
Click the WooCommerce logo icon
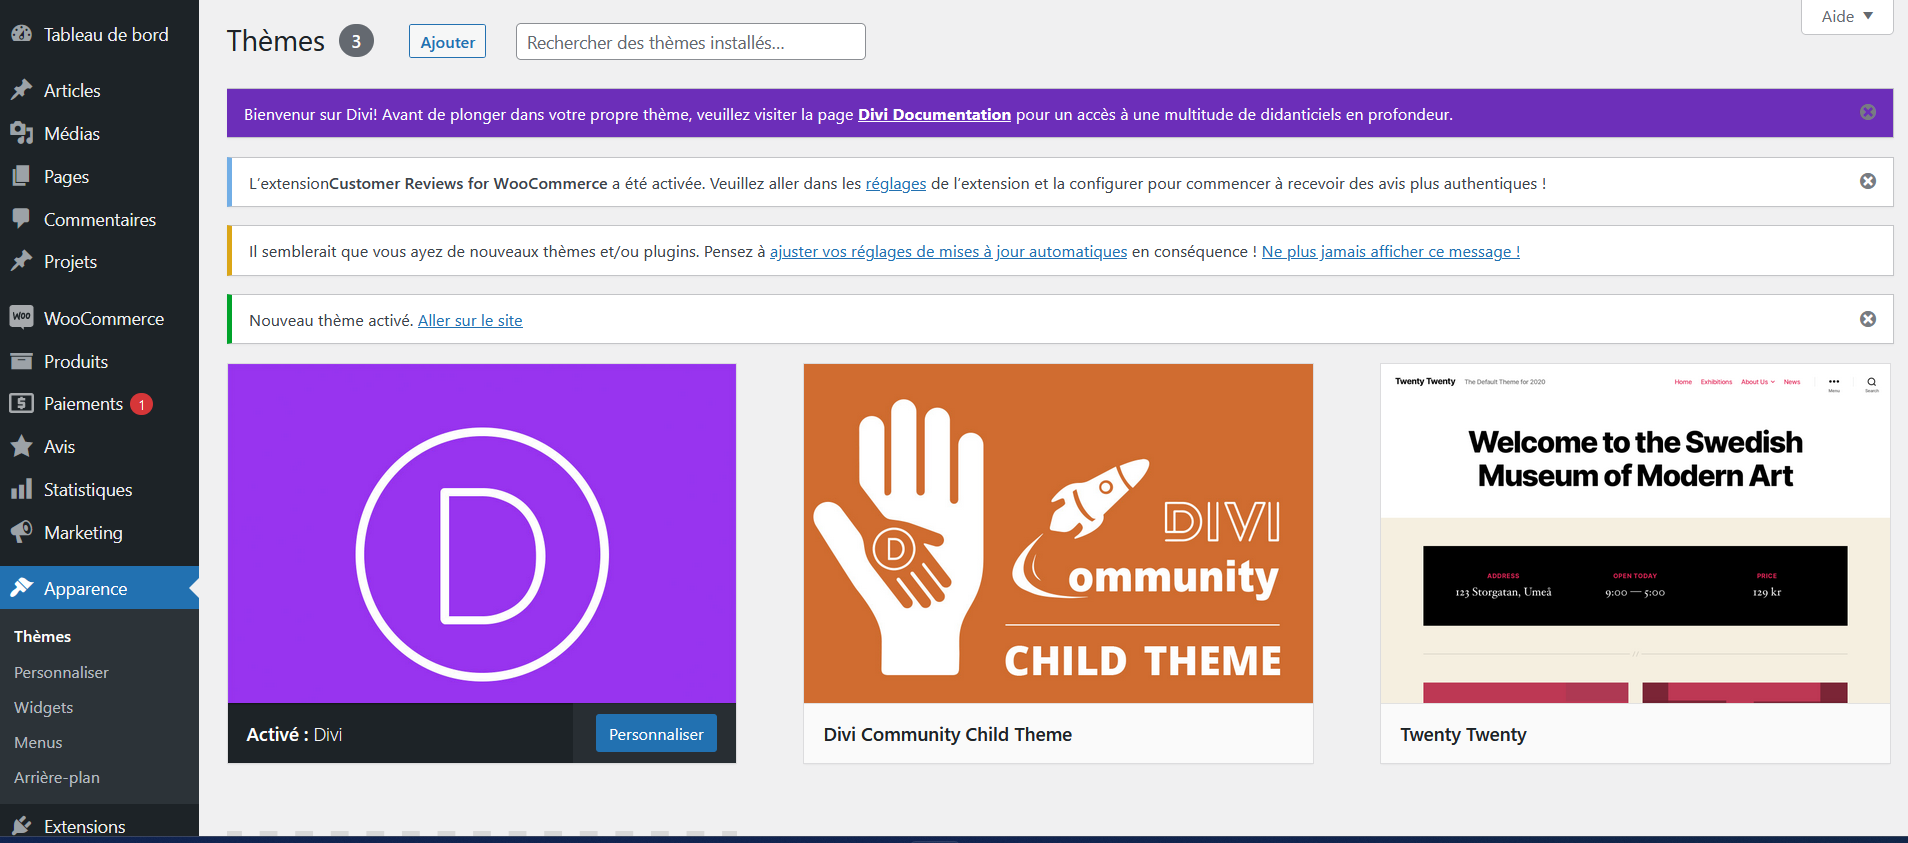click(x=21, y=318)
